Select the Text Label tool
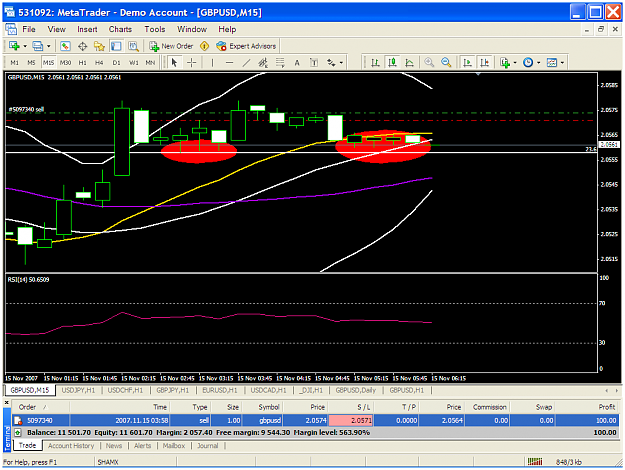Viewport: 625px width, 470px height. (314, 63)
